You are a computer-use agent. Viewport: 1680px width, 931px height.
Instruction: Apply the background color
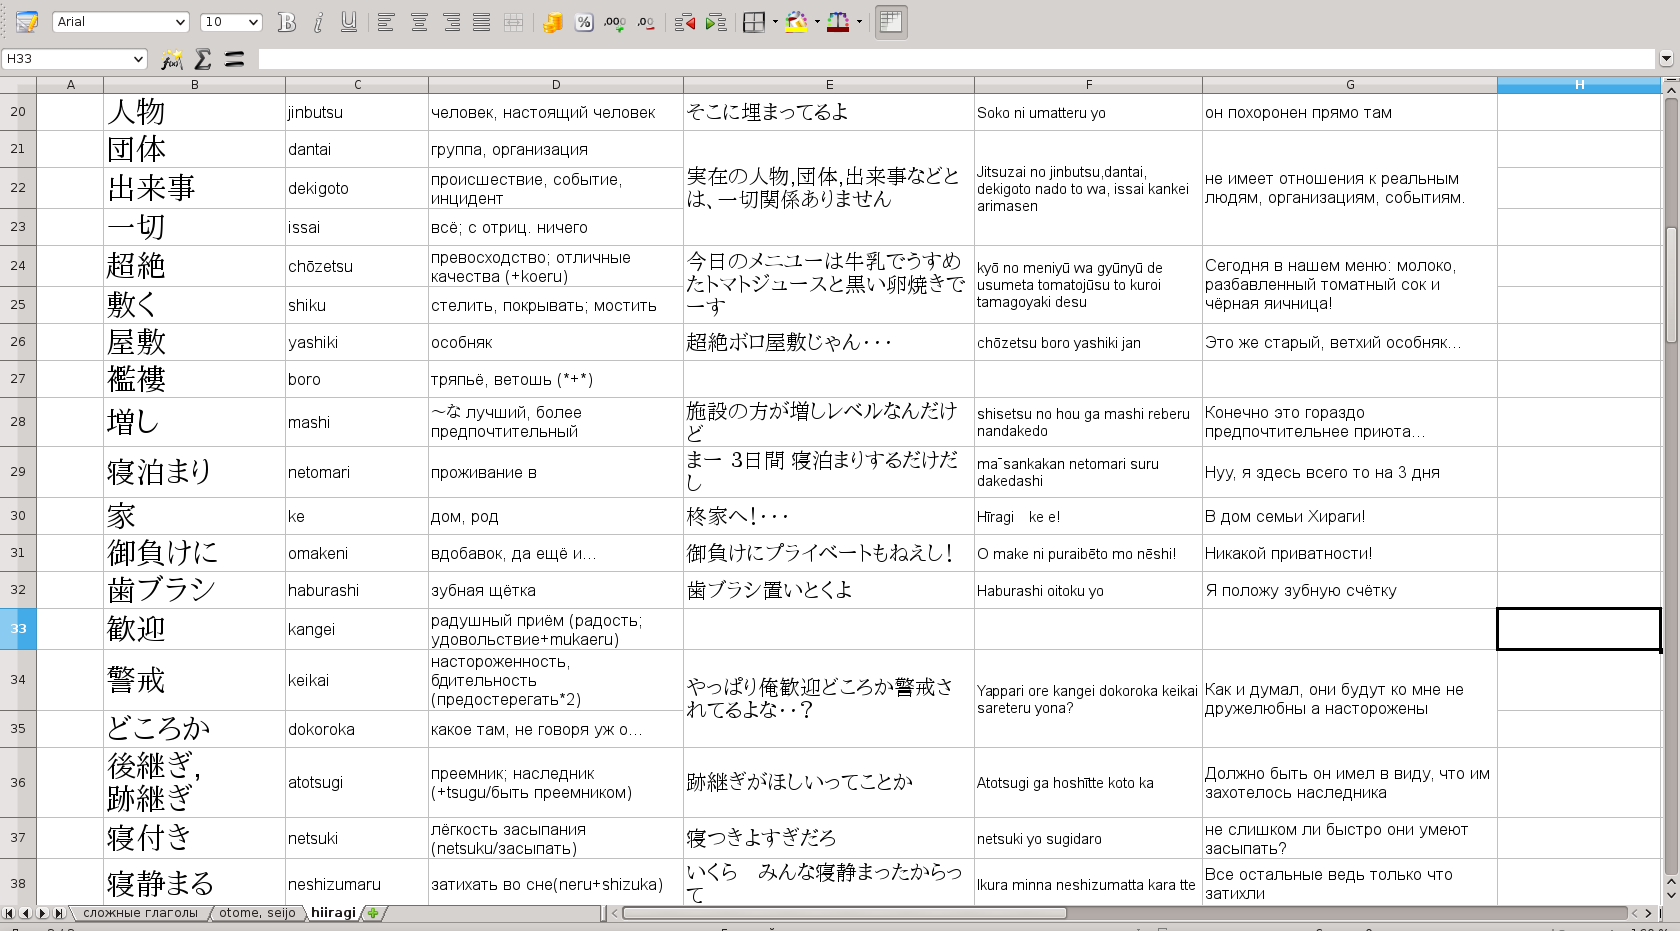pyautogui.click(x=797, y=22)
